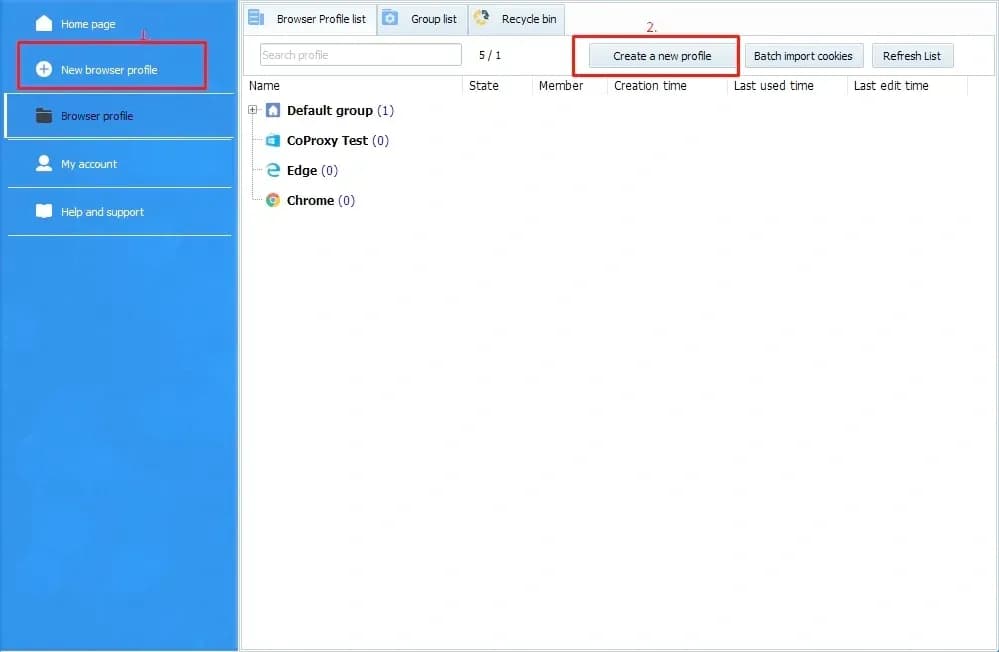This screenshot has height=652, width=999.
Task: Click the Batch import cookies button
Action: coord(804,56)
